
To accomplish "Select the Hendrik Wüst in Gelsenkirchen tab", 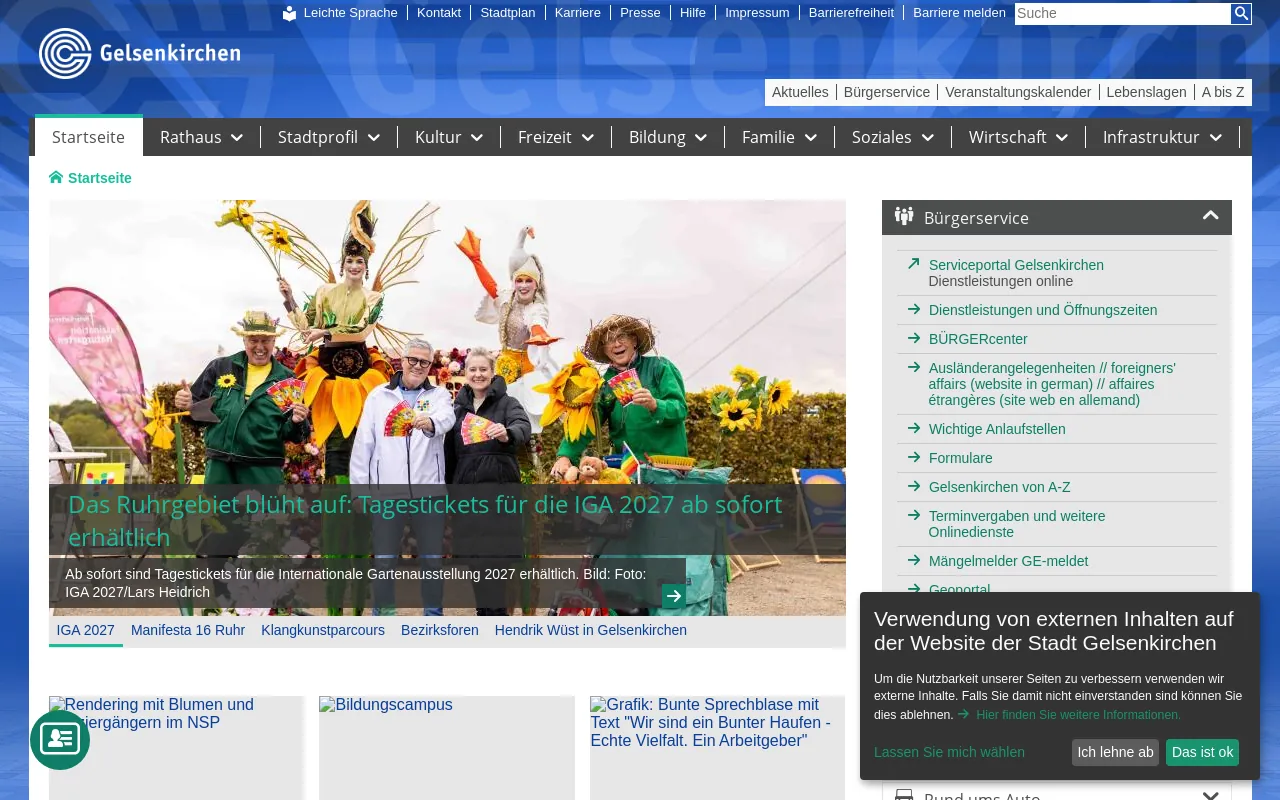I will (x=591, y=630).
